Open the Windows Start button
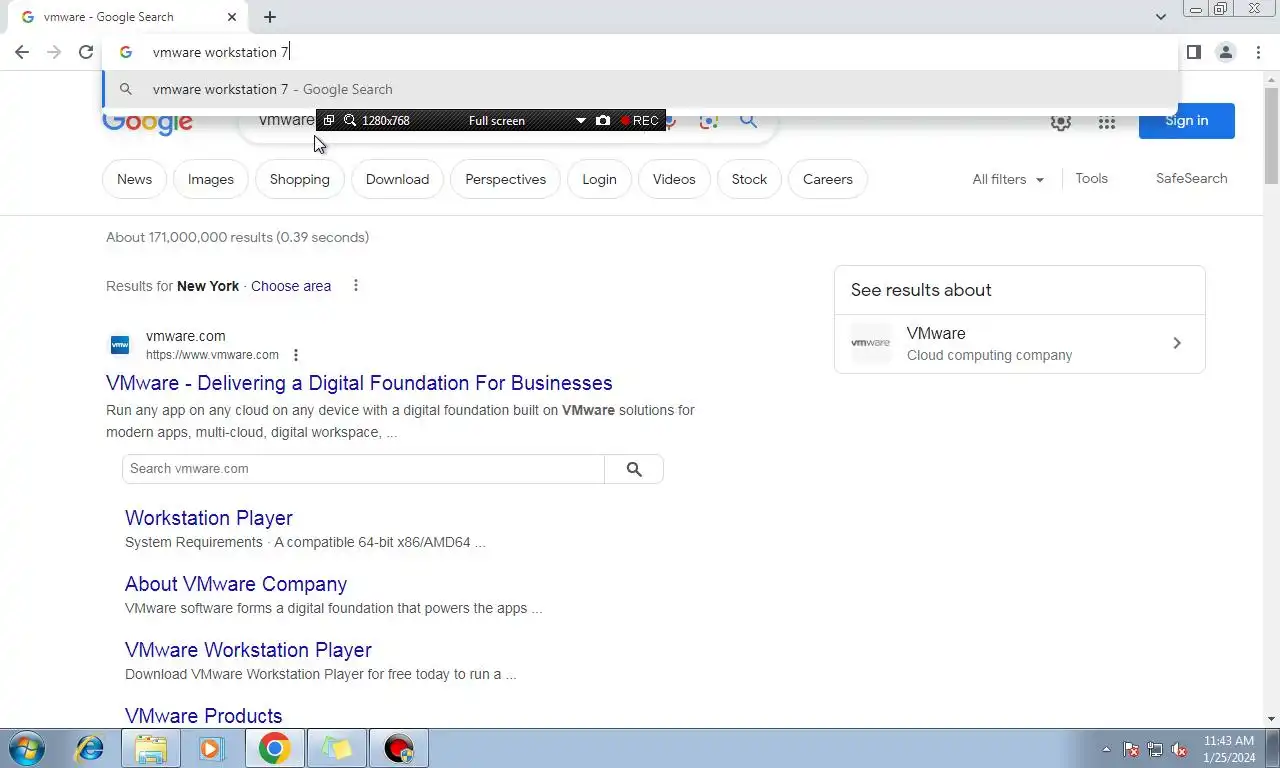This screenshot has width=1280, height=768. pyautogui.click(x=27, y=748)
